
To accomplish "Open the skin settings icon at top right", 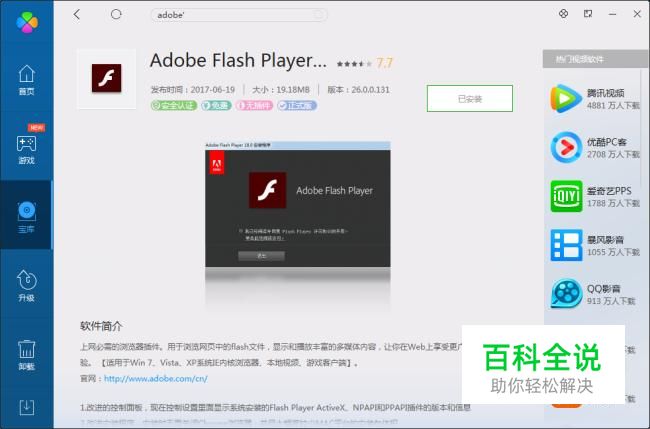I will pyautogui.click(x=563, y=14).
